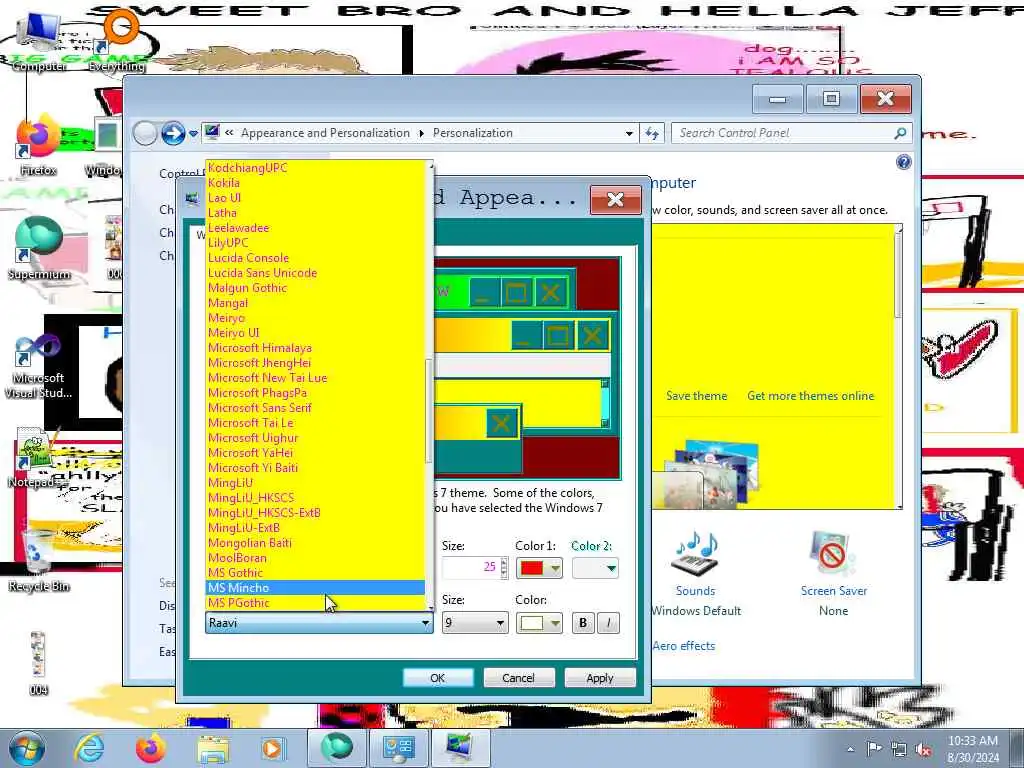The height and width of the screenshot is (768, 1024).
Task: Open the Recycle Bin
Action: pos(39,560)
